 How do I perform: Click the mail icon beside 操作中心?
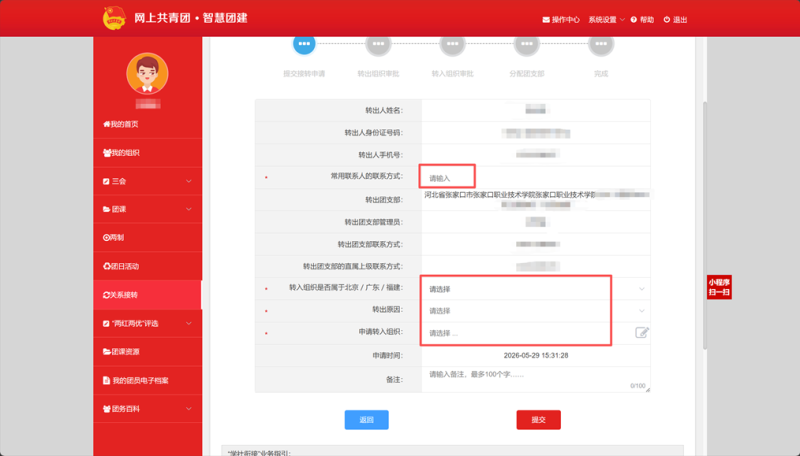pos(546,19)
